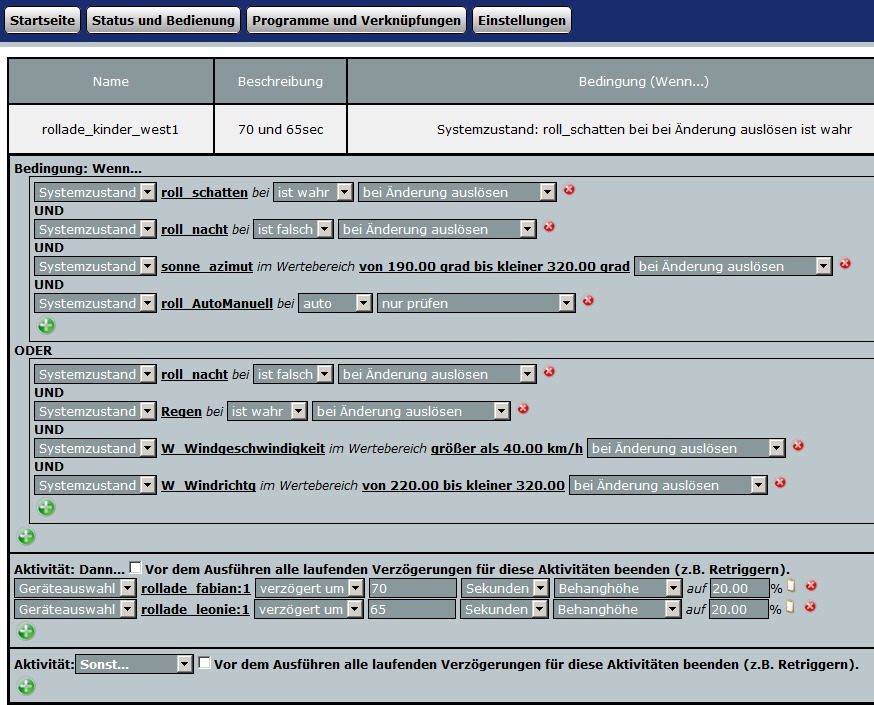Delete the roll_schatten condition row

coord(569,190)
